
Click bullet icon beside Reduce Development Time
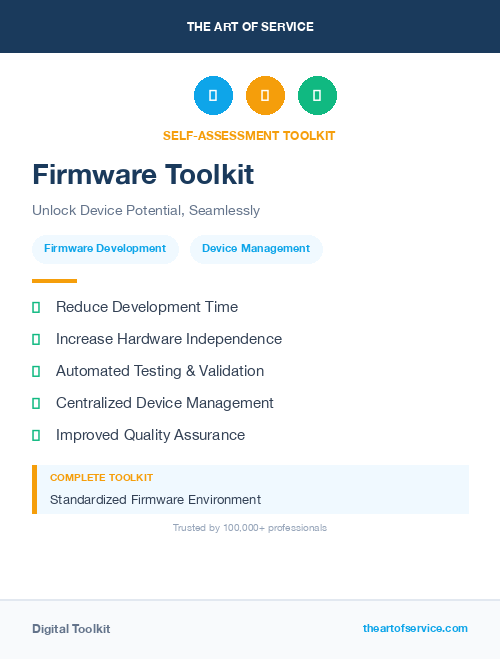(x=36, y=307)
